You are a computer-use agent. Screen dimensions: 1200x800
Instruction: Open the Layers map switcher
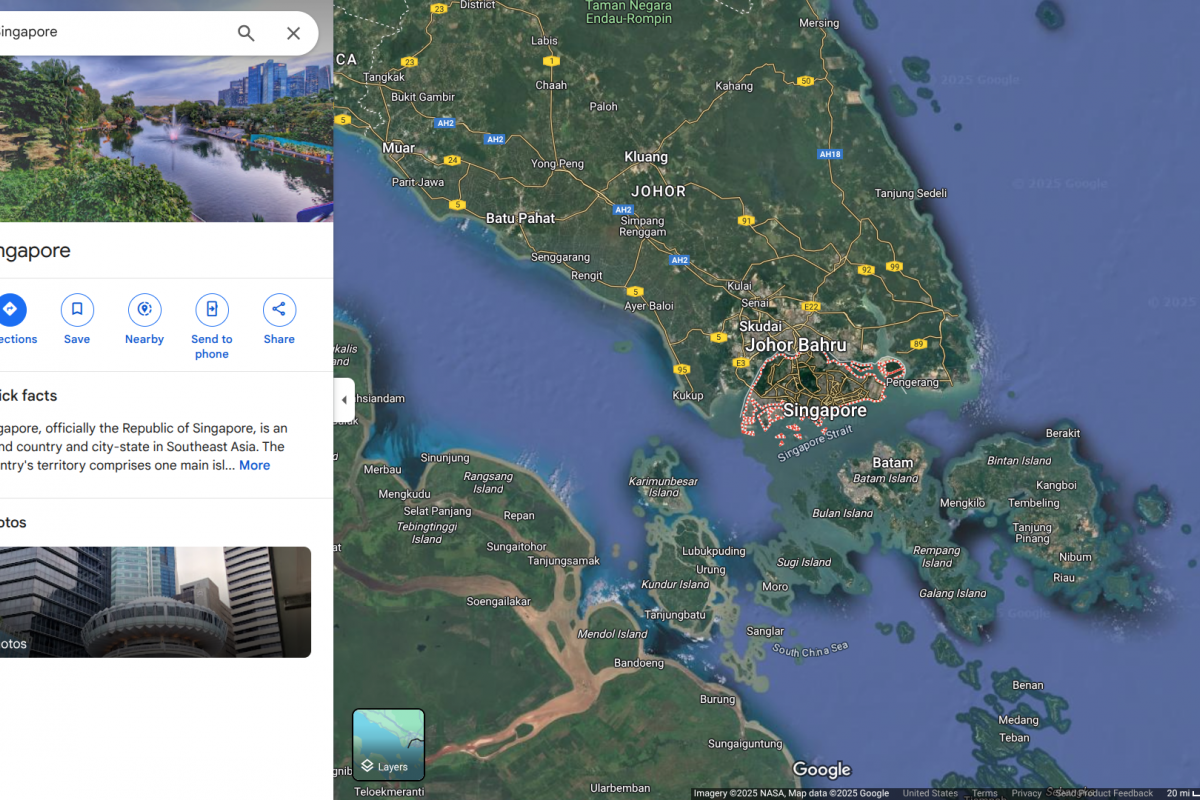point(389,745)
